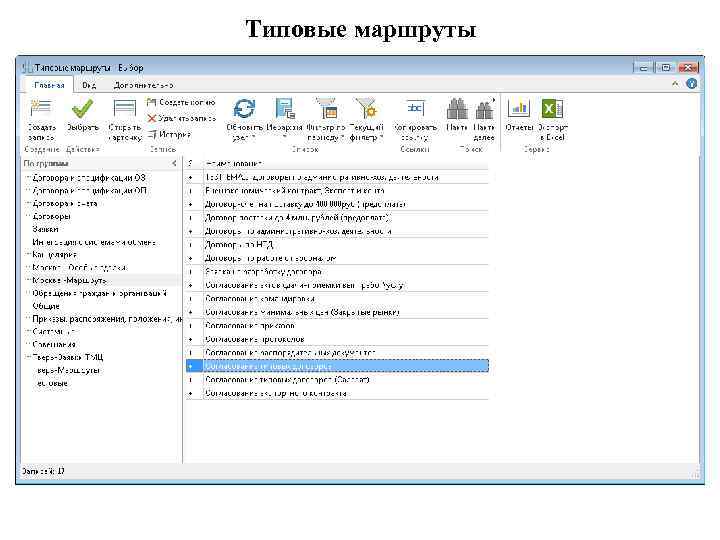Select Приказы, распоряжения, положения group

pyautogui.click(x=107, y=319)
